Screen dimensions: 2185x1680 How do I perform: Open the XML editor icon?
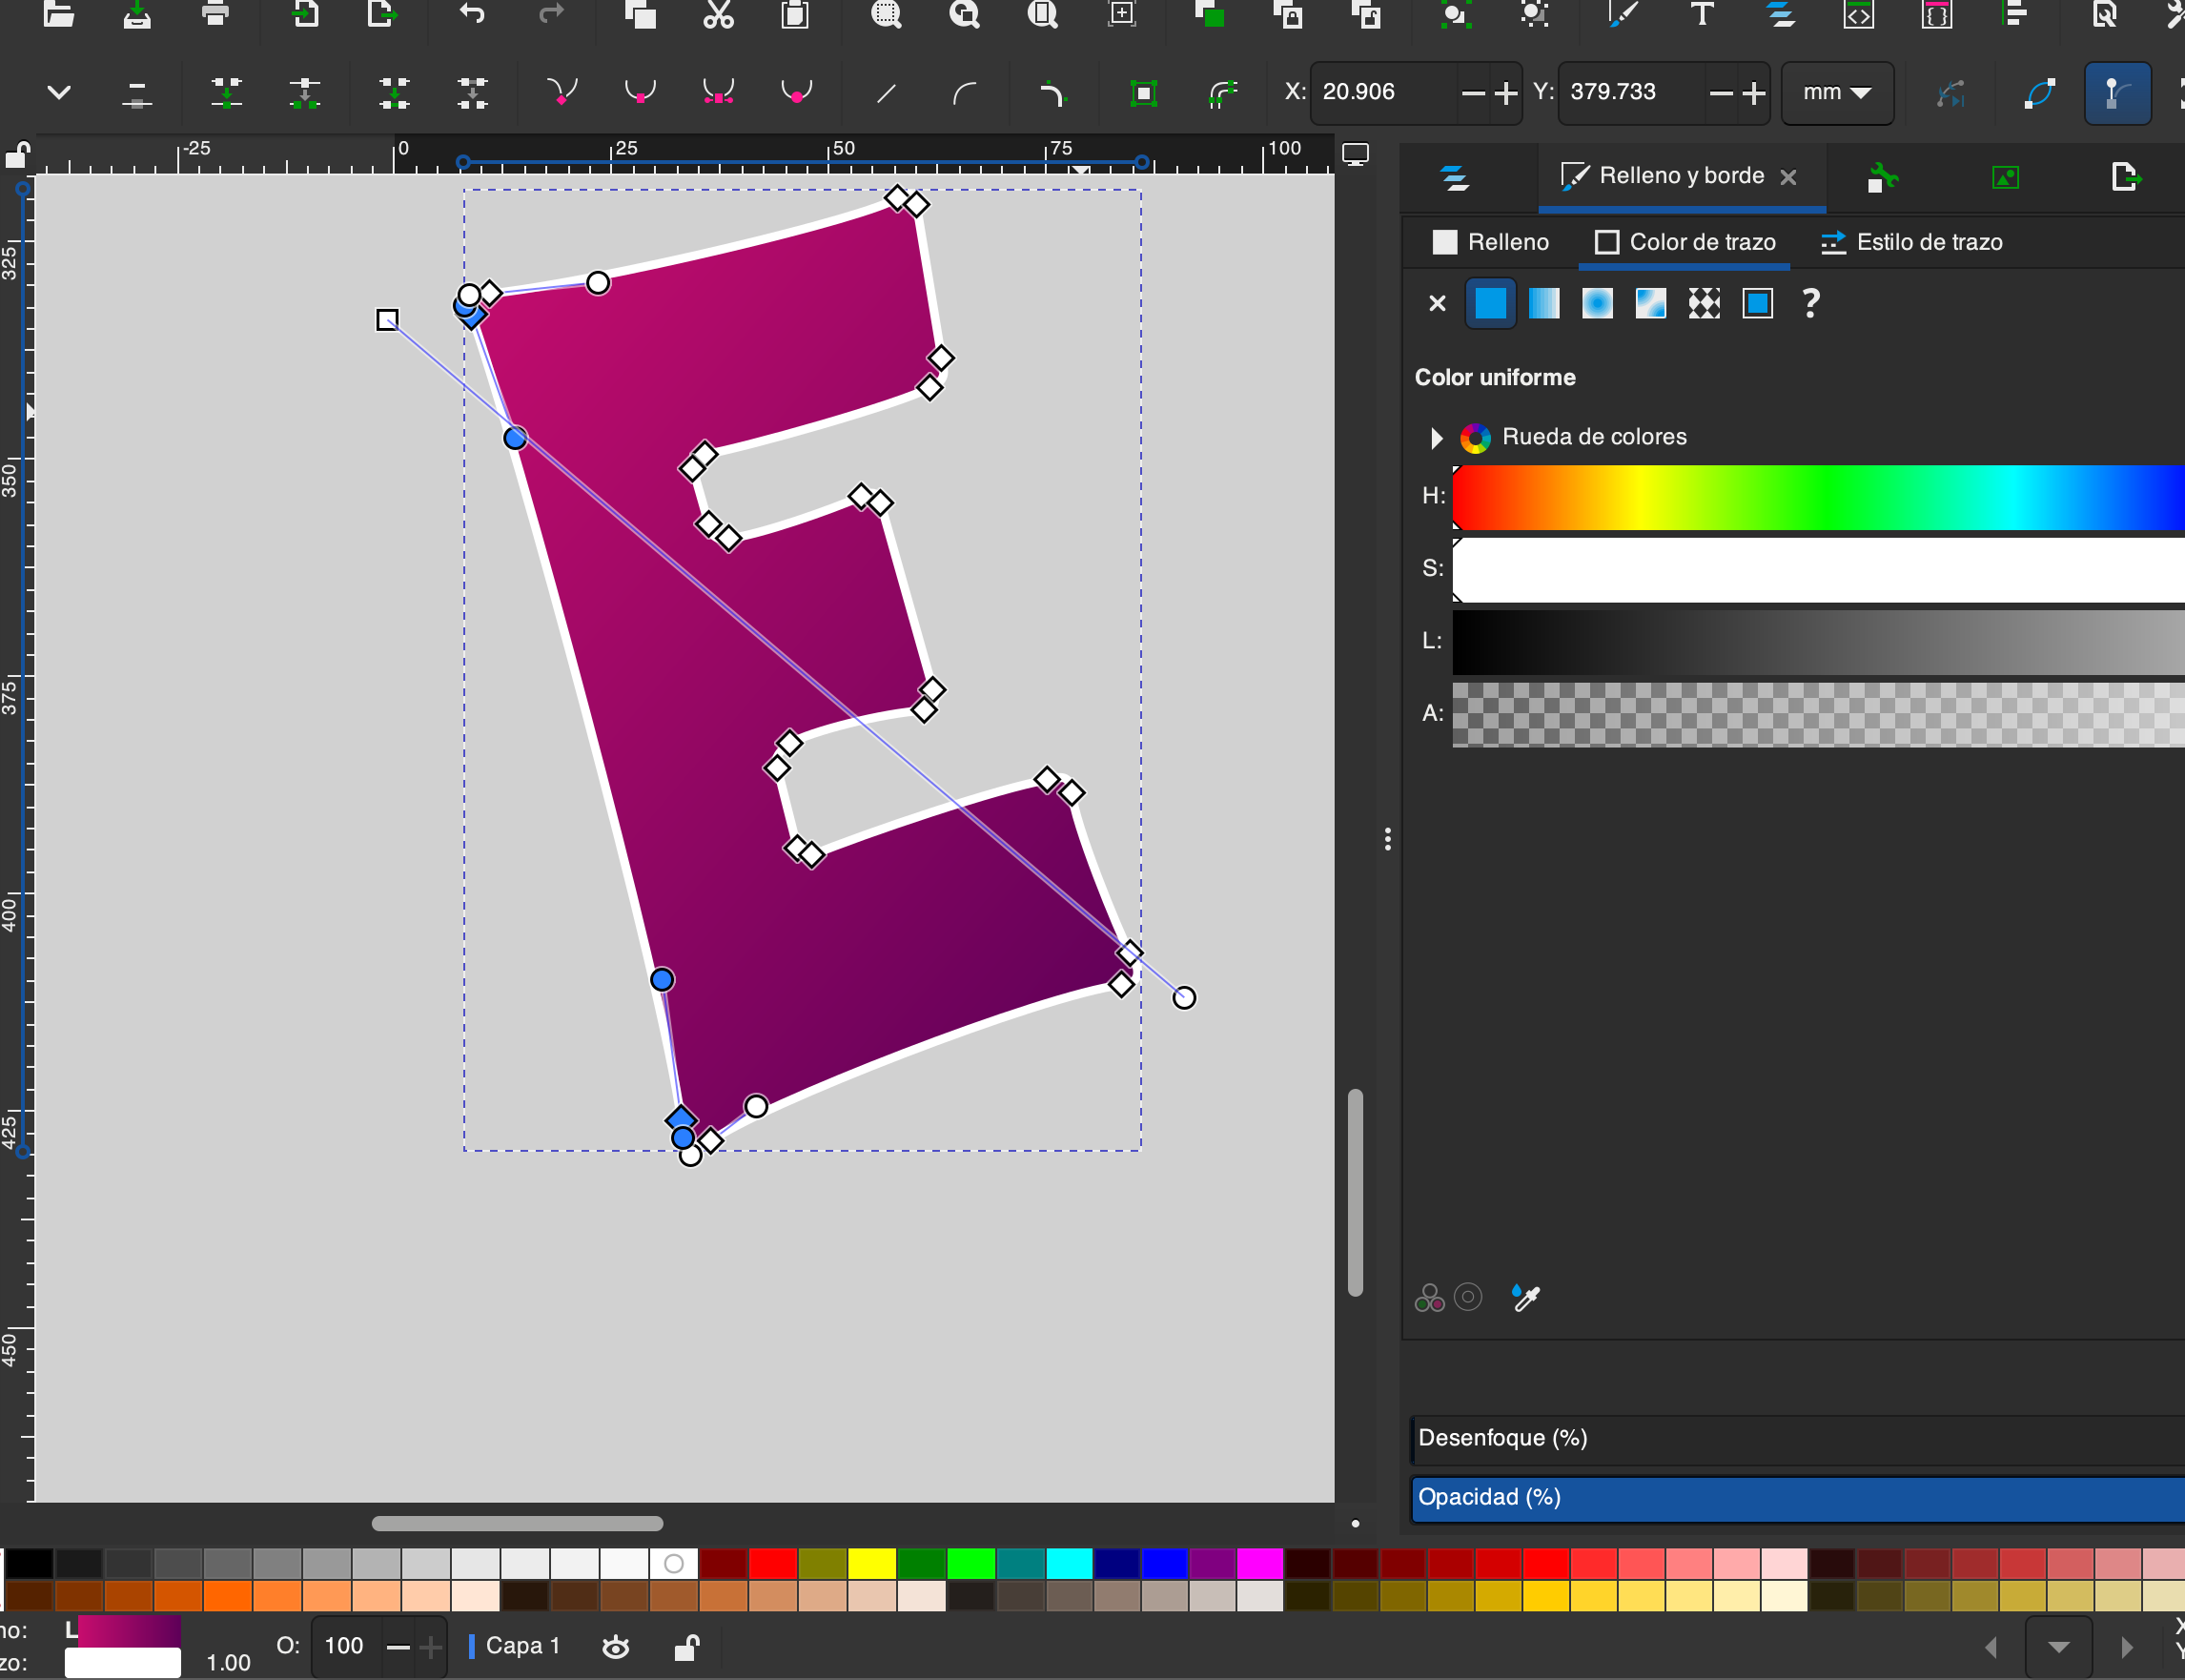tap(1858, 14)
